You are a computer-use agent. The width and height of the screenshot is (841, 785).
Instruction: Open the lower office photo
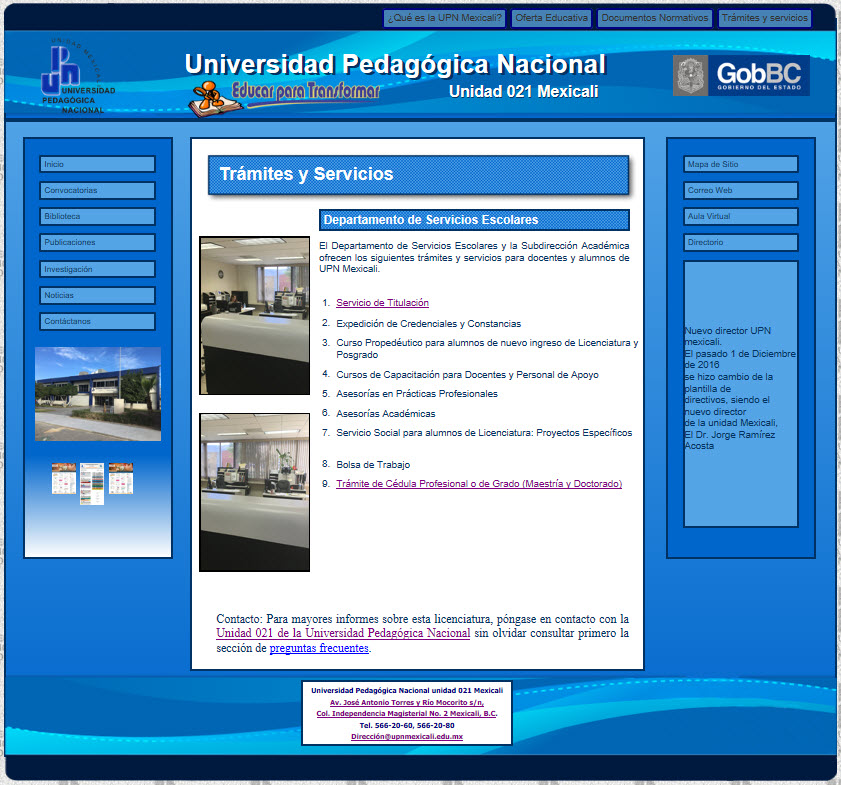coord(254,492)
